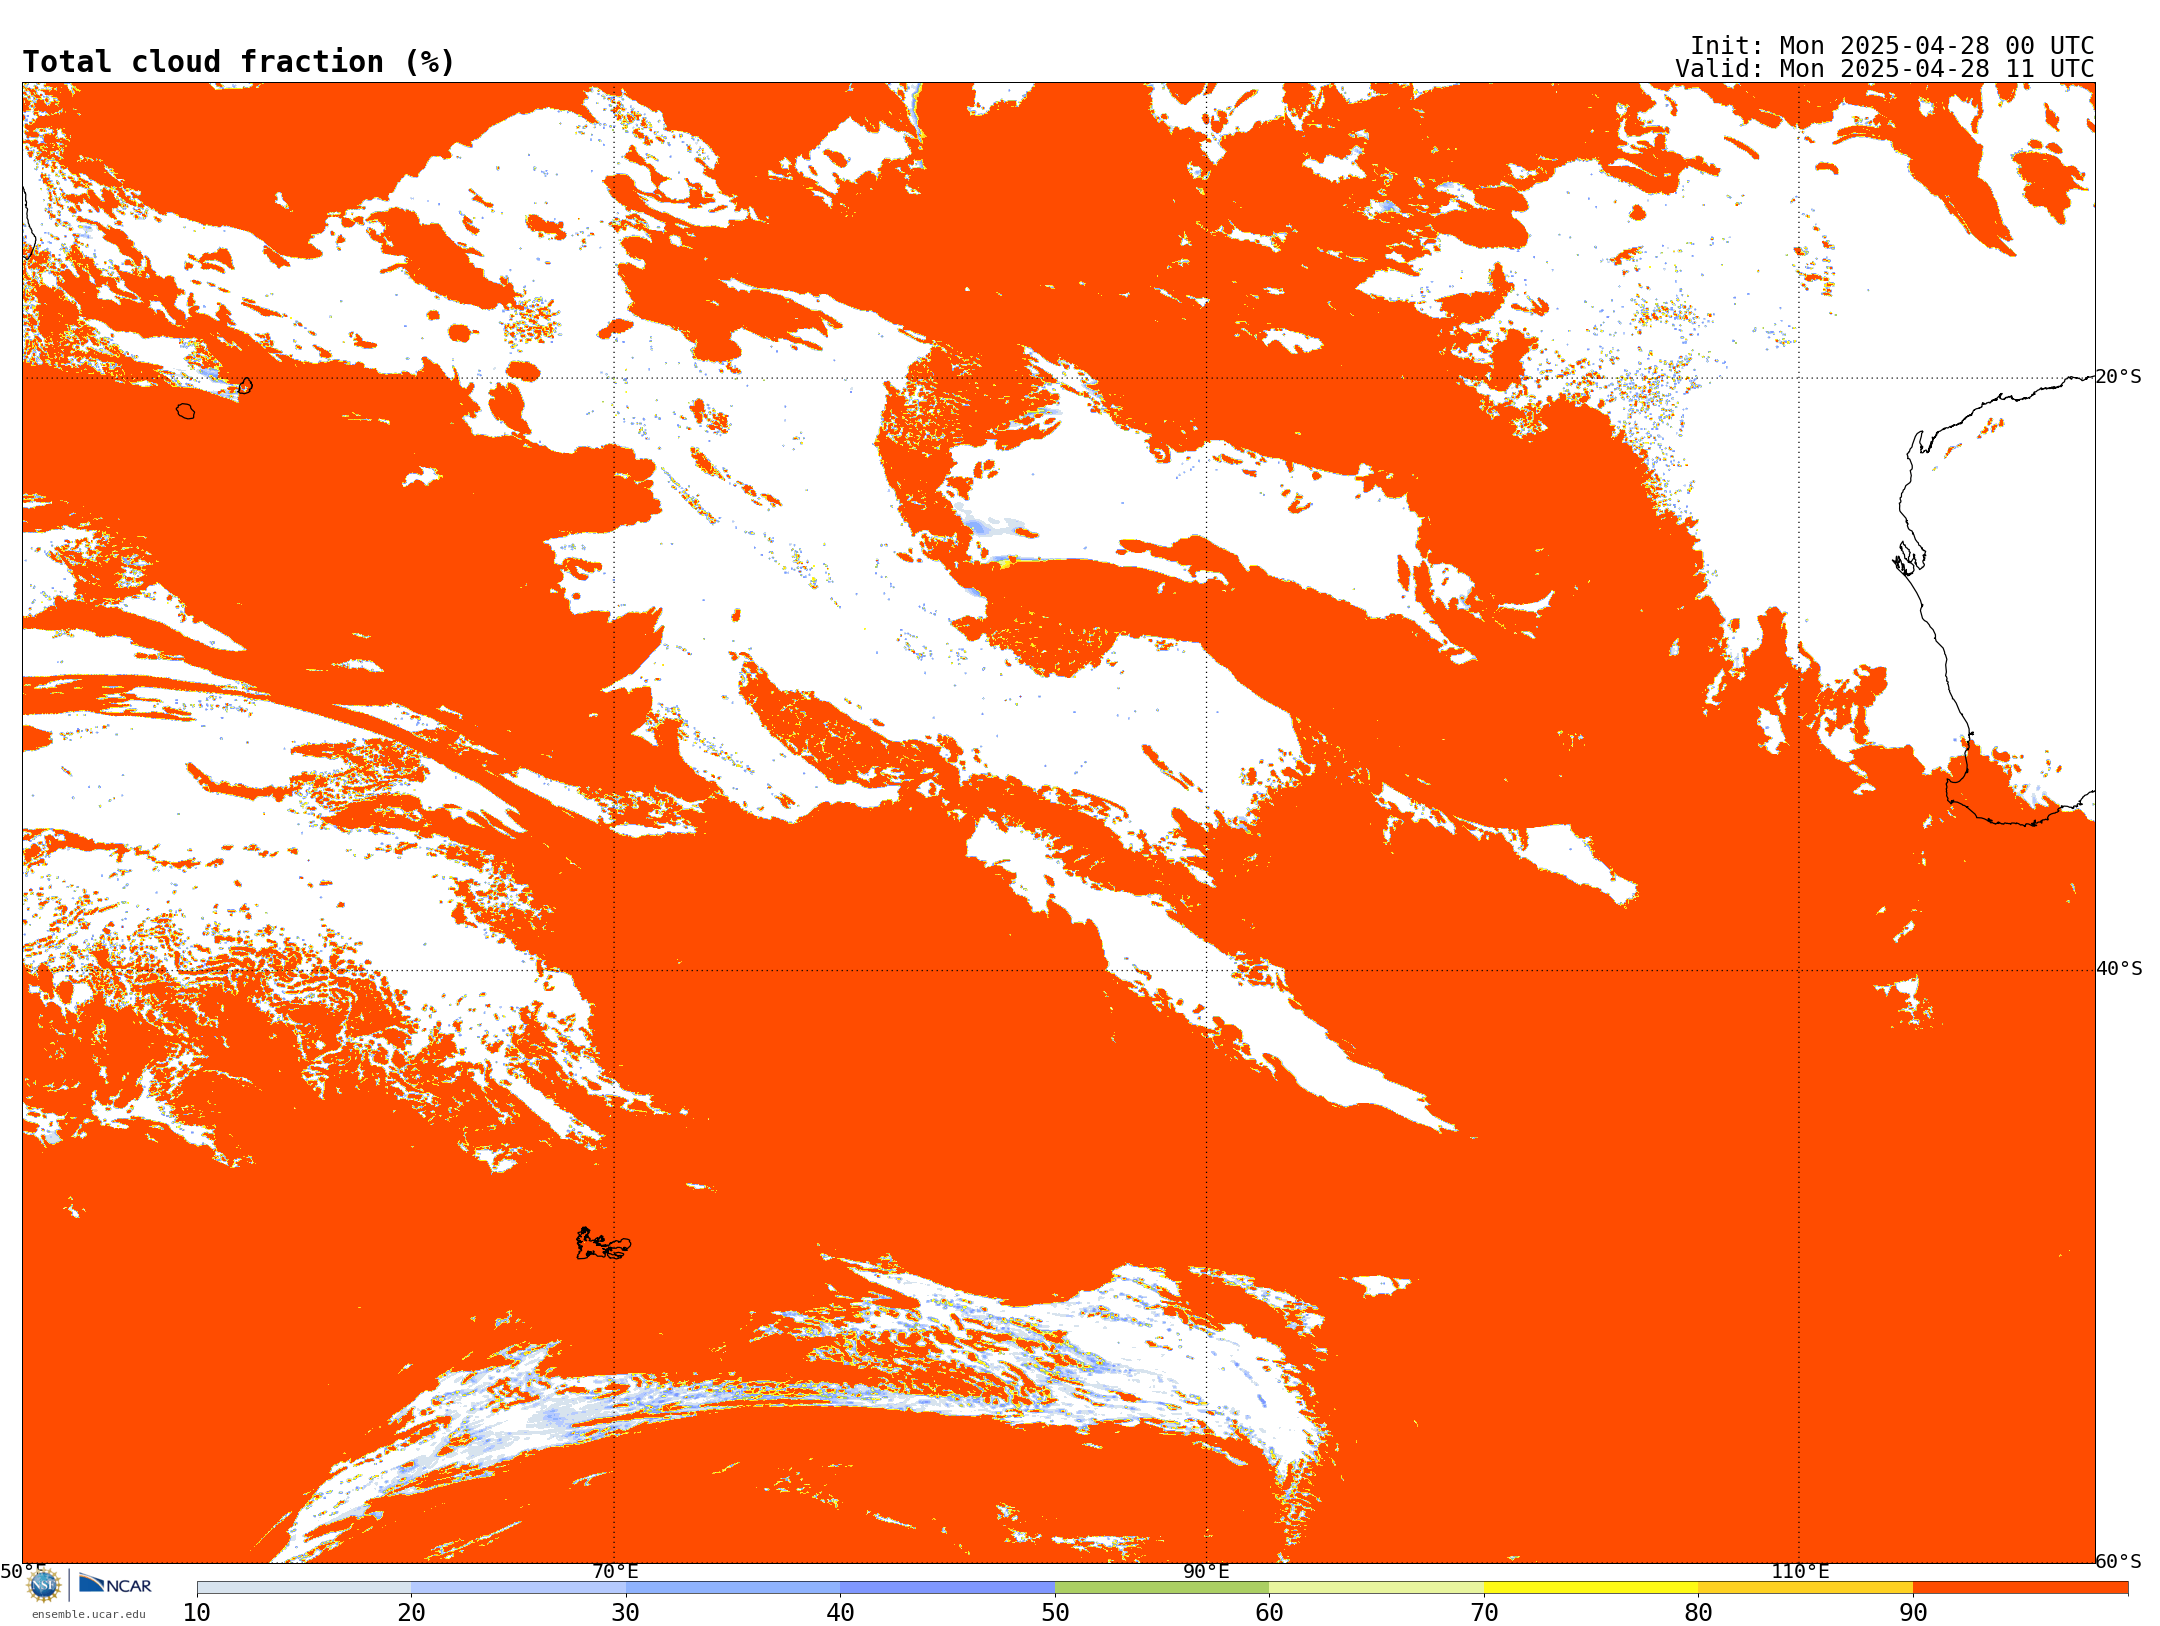Click Shark Bay on the Australian coastline
The image size is (2160, 1626).
tap(1909, 558)
